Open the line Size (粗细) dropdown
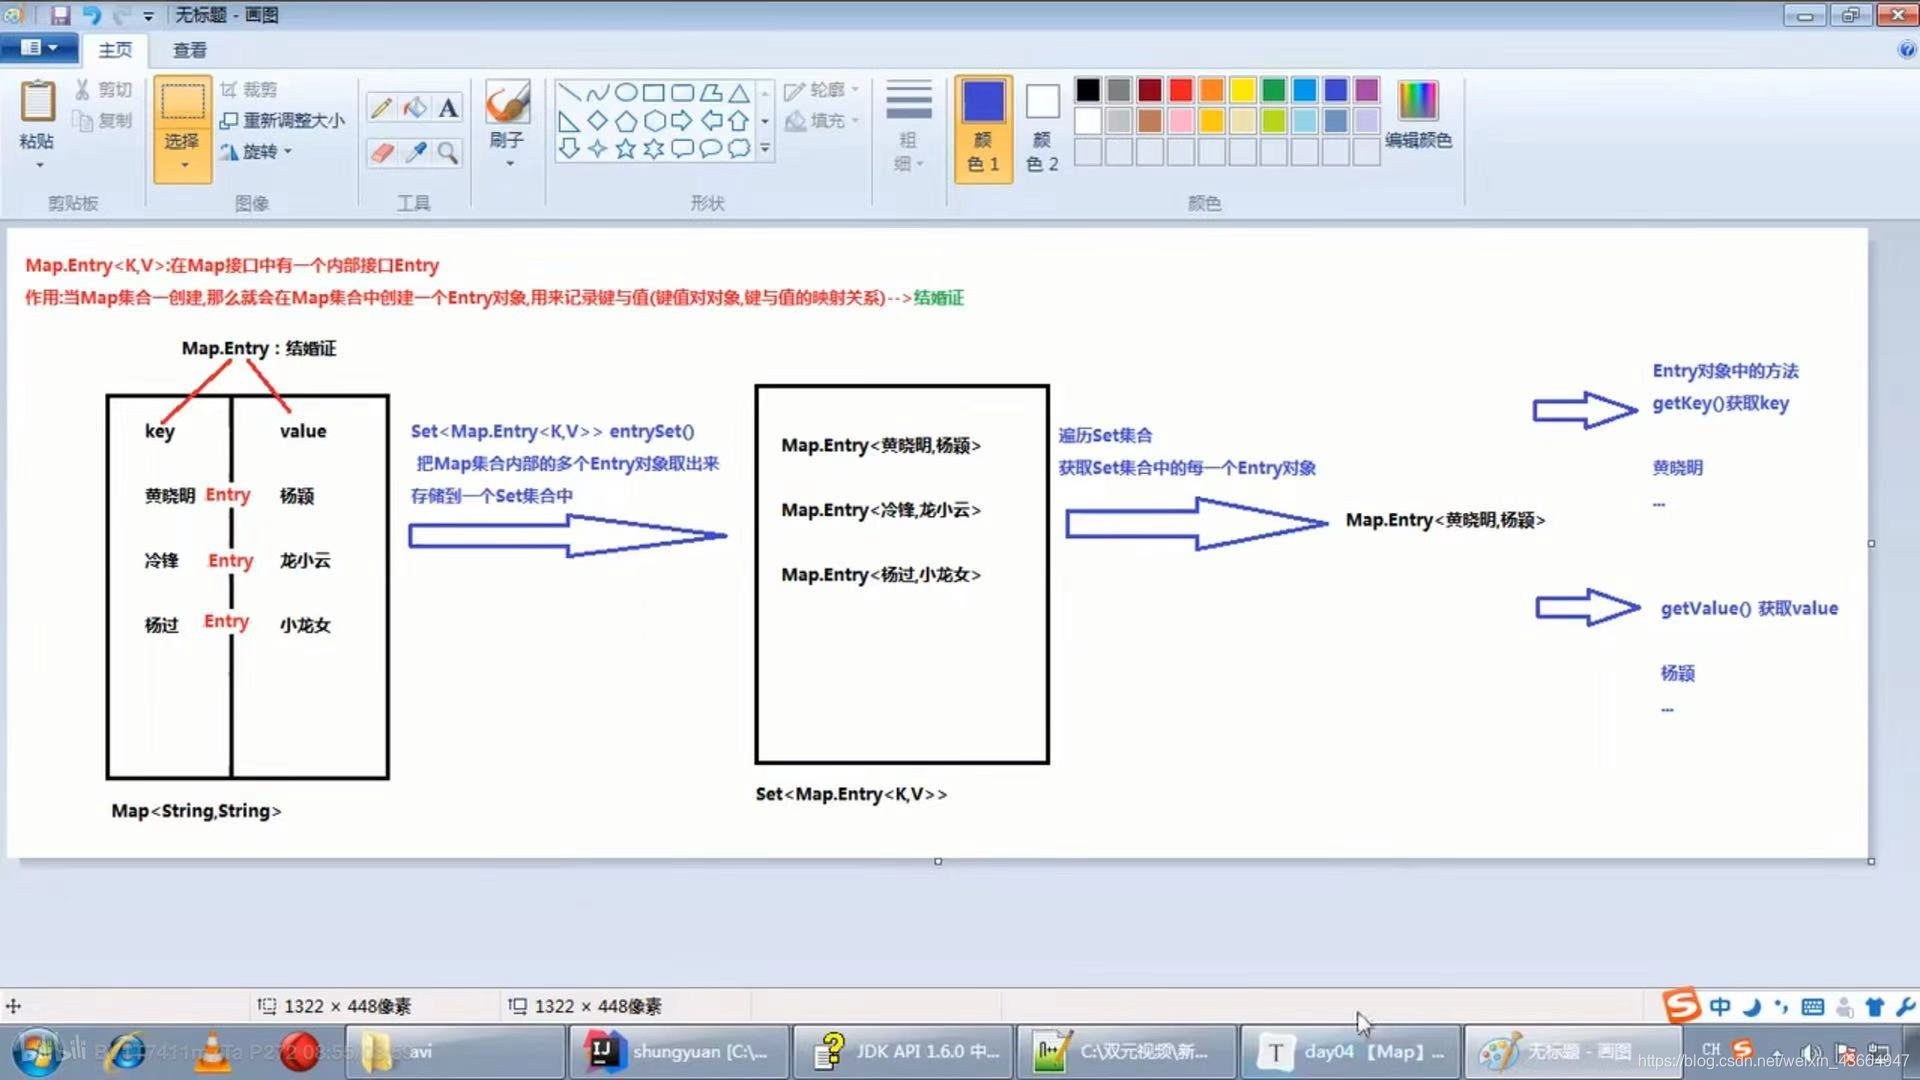Screen dimensions: 1920x1080 tap(908, 128)
